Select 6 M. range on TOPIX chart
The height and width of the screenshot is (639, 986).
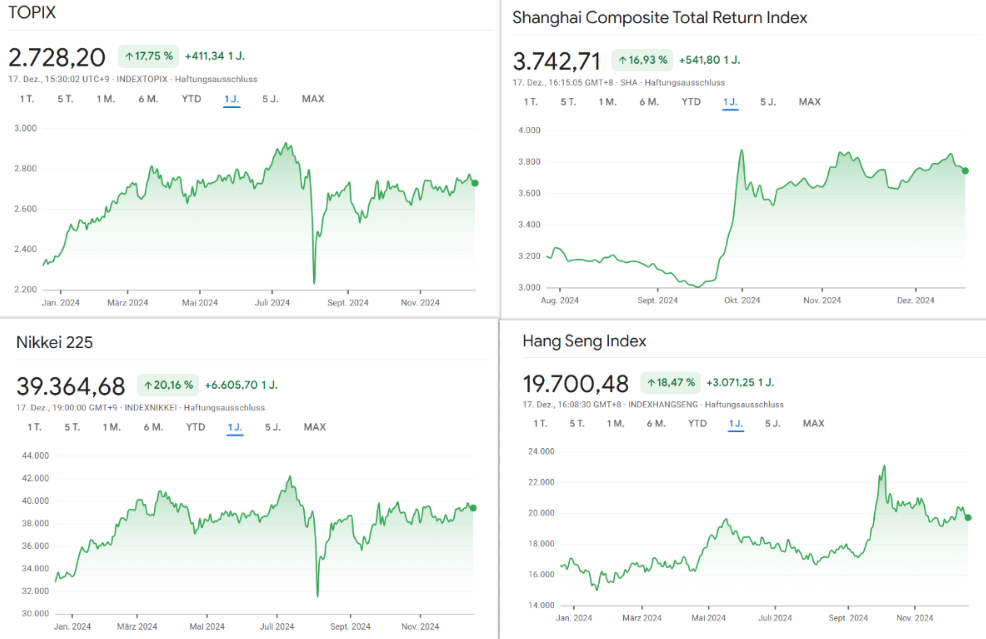pos(148,99)
